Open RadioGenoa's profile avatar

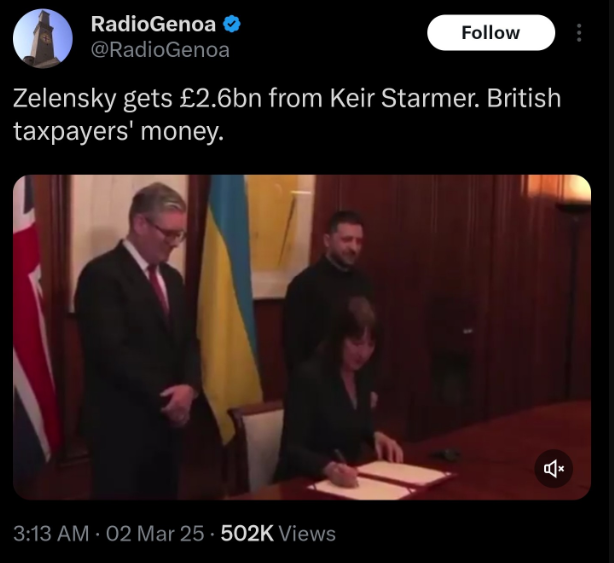(43, 38)
